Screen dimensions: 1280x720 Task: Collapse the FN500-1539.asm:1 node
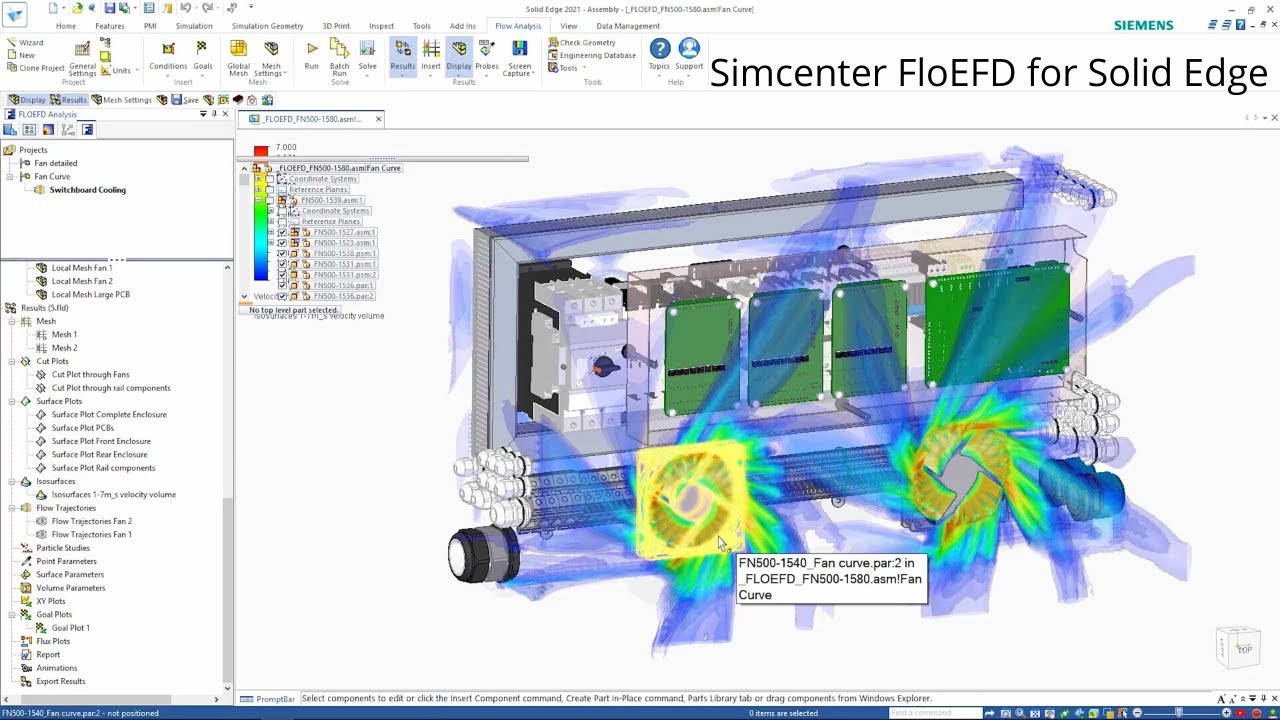pyautogui.click(x=258, y=200)
